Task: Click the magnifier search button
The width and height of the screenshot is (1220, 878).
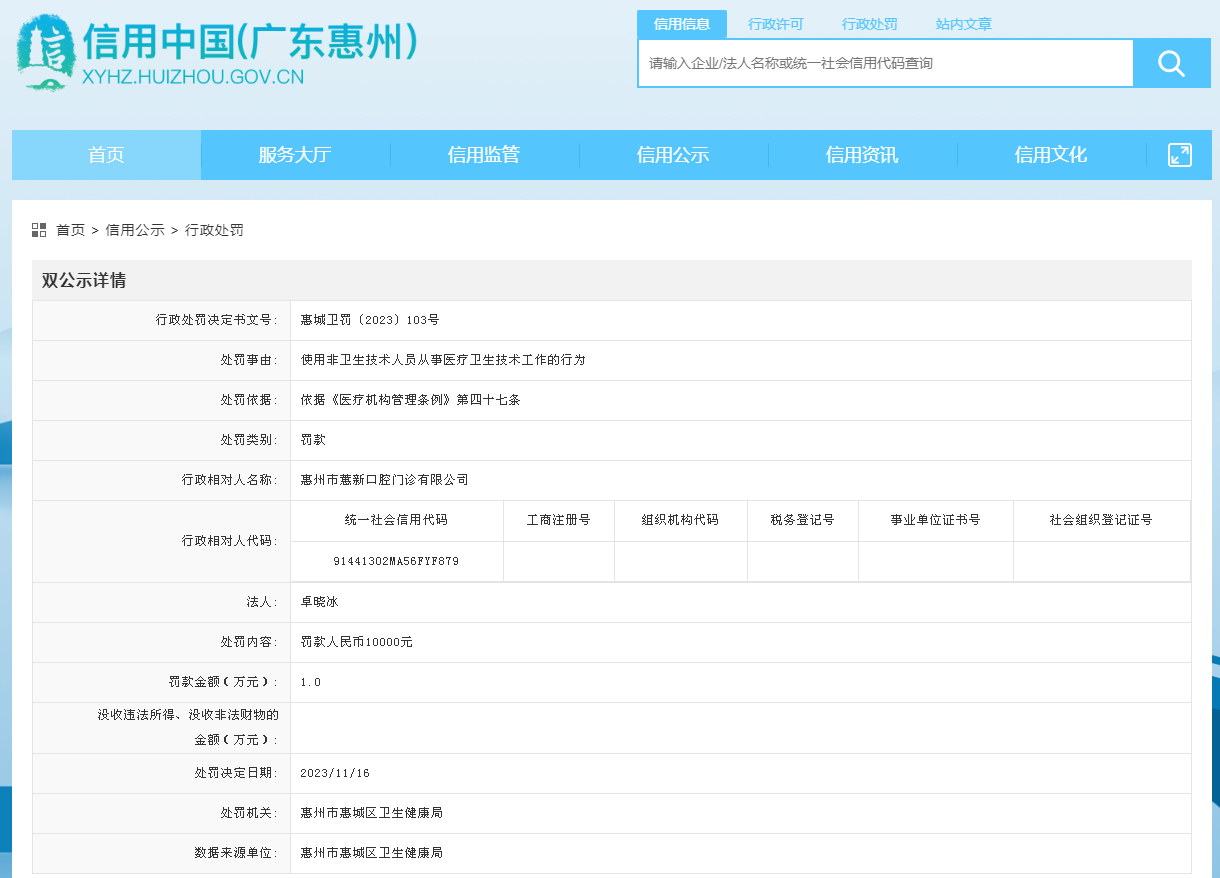Action: coord(1171,63)
